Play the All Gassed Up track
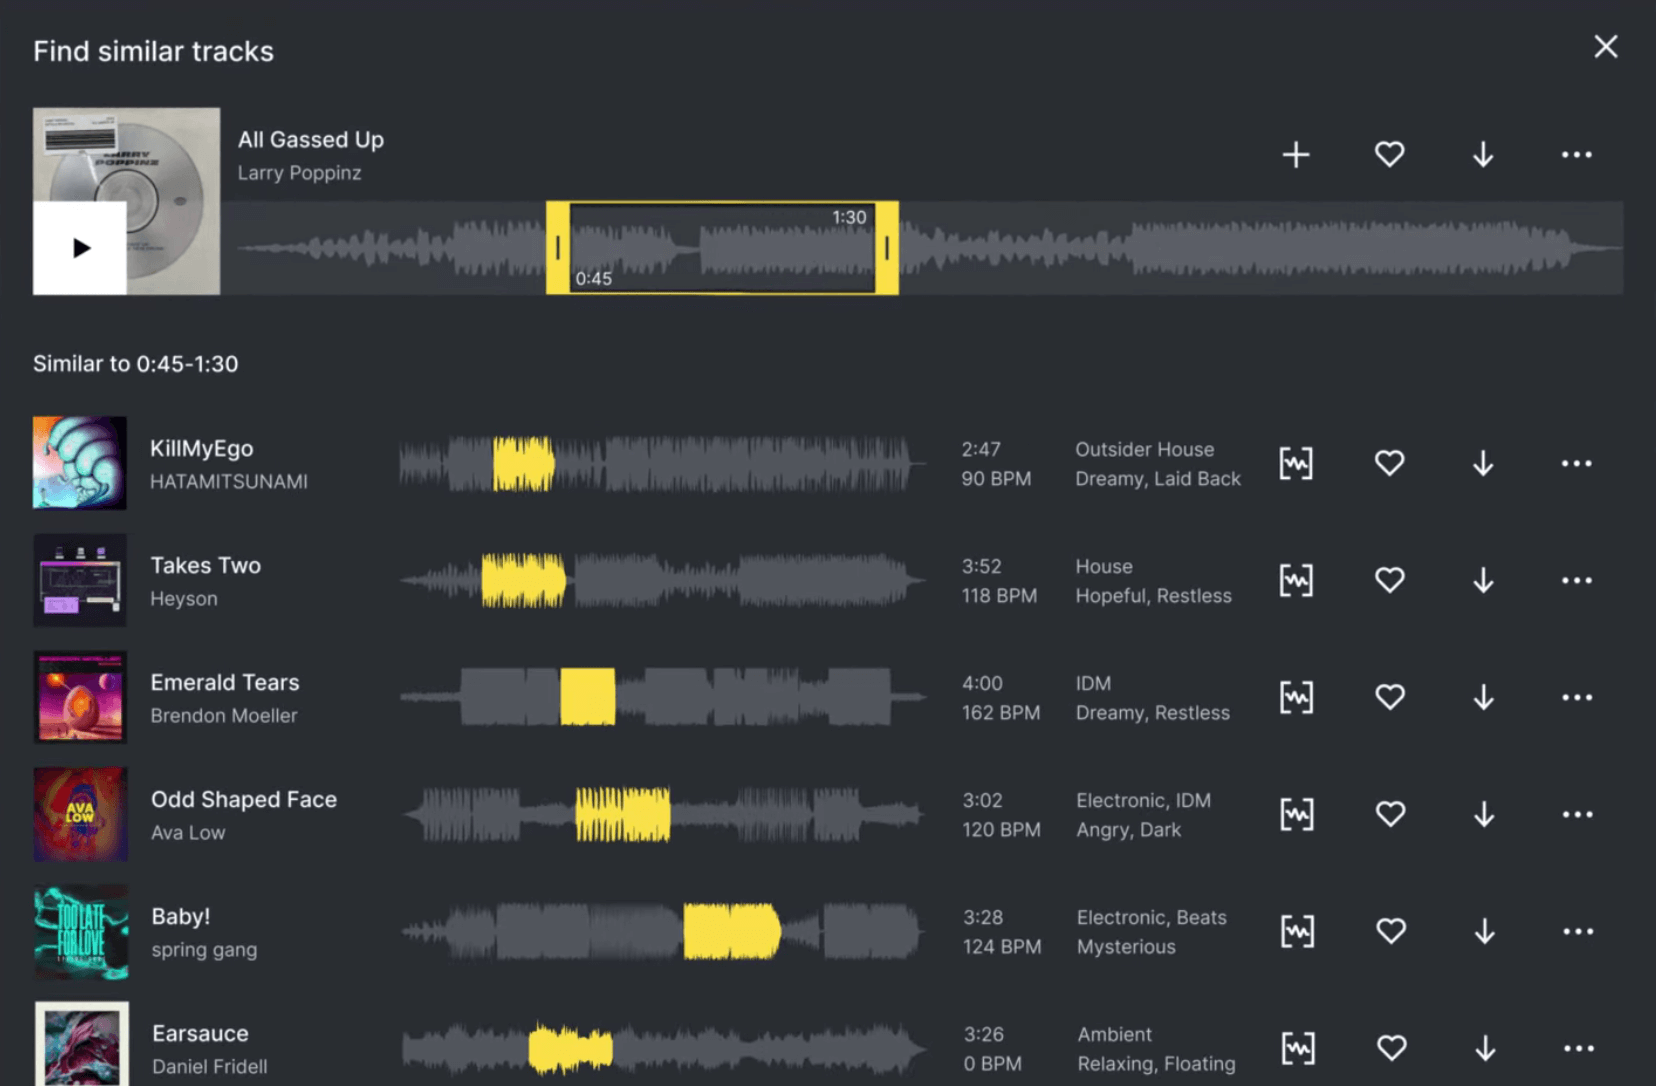The image size is (1656, 1086). pyautogui.click(x=80, y=248)
